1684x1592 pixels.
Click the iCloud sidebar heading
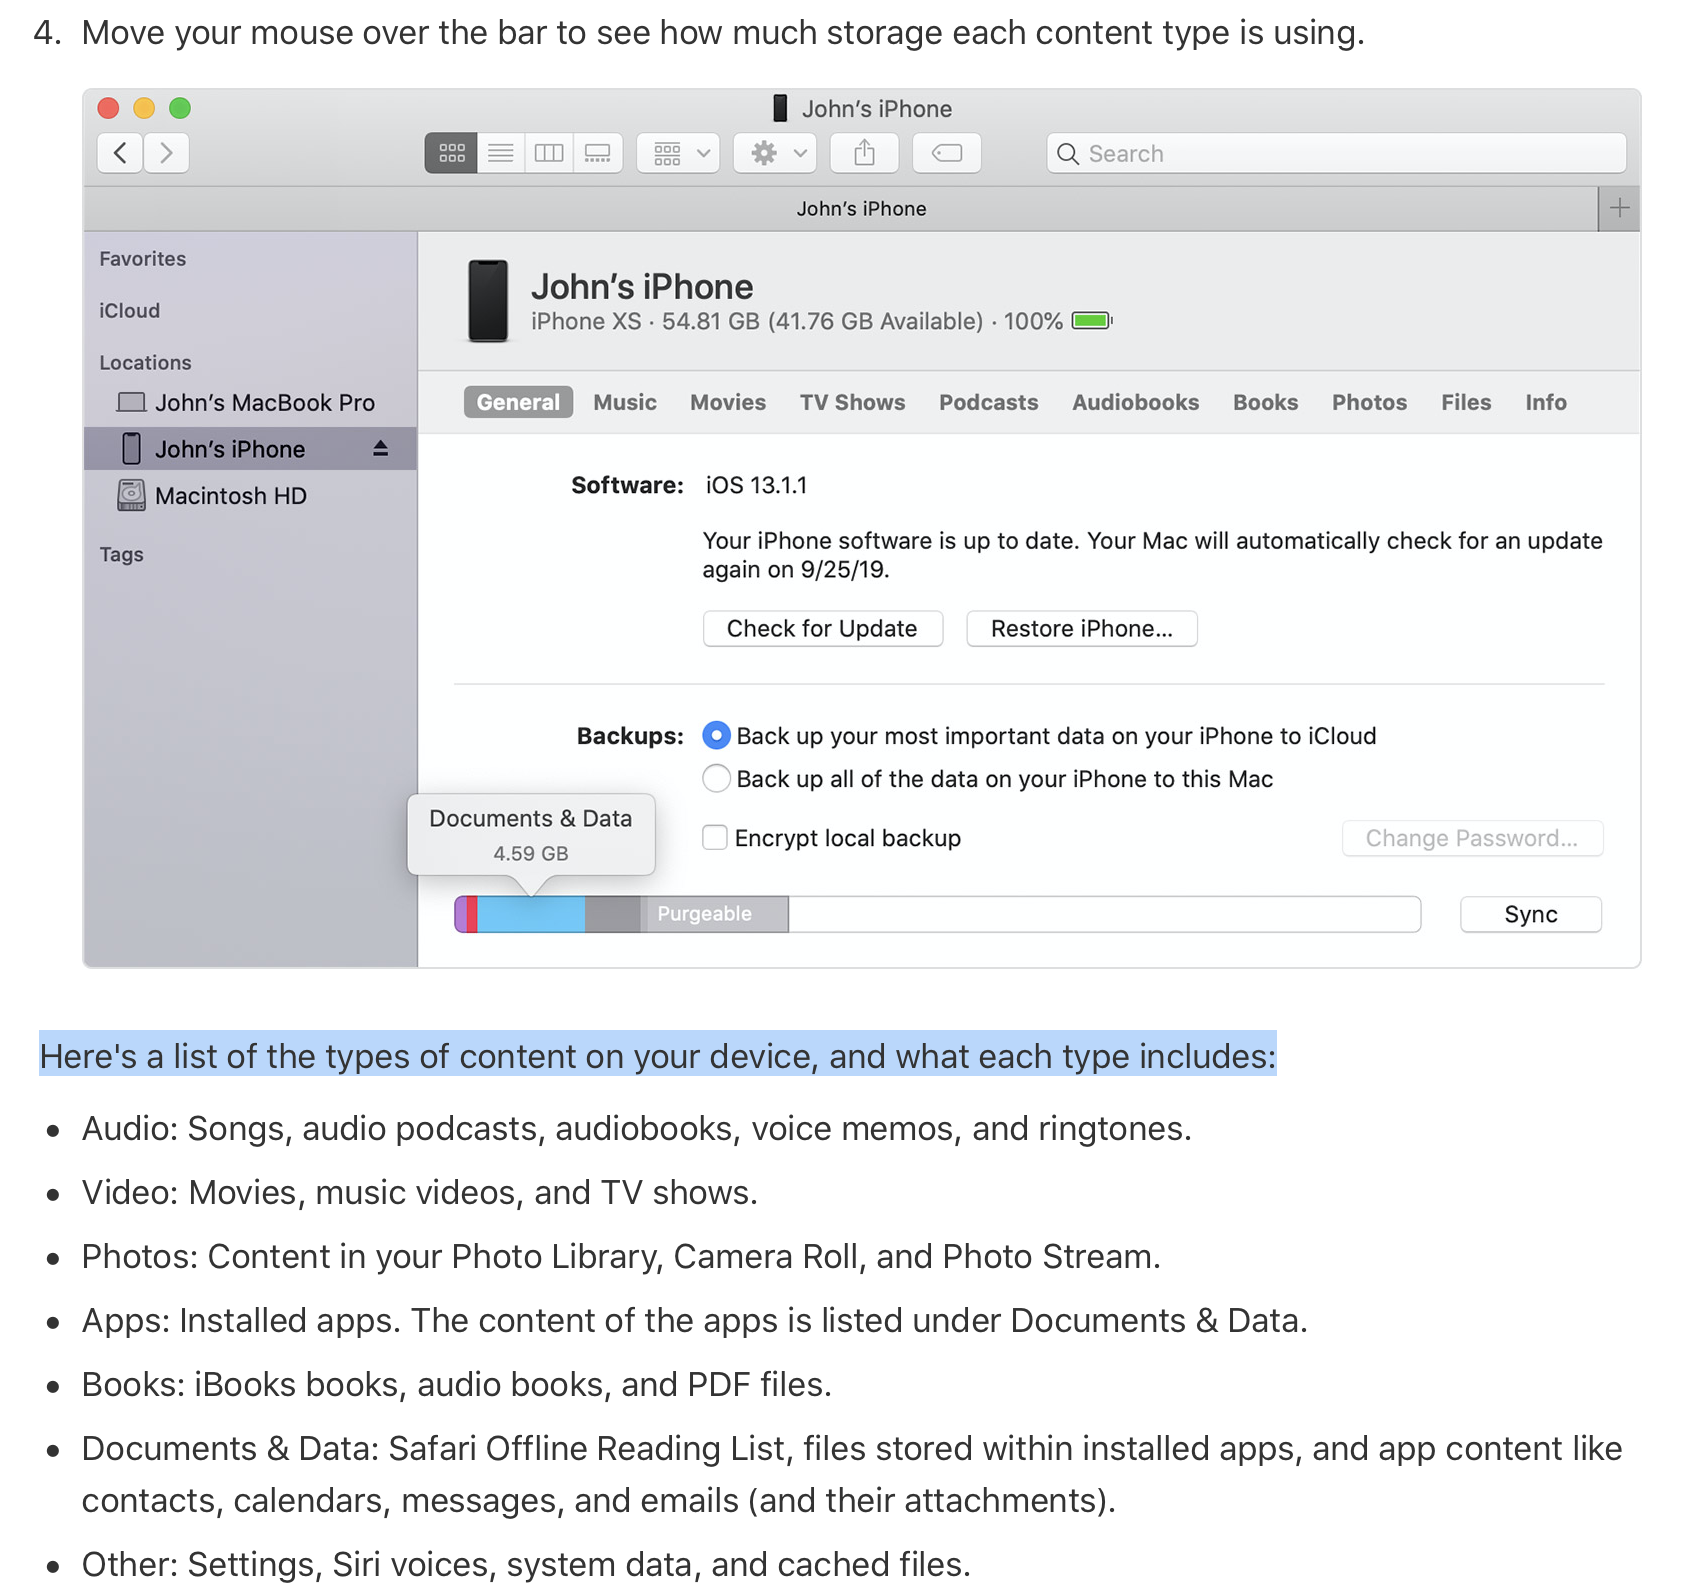[129, 310]
